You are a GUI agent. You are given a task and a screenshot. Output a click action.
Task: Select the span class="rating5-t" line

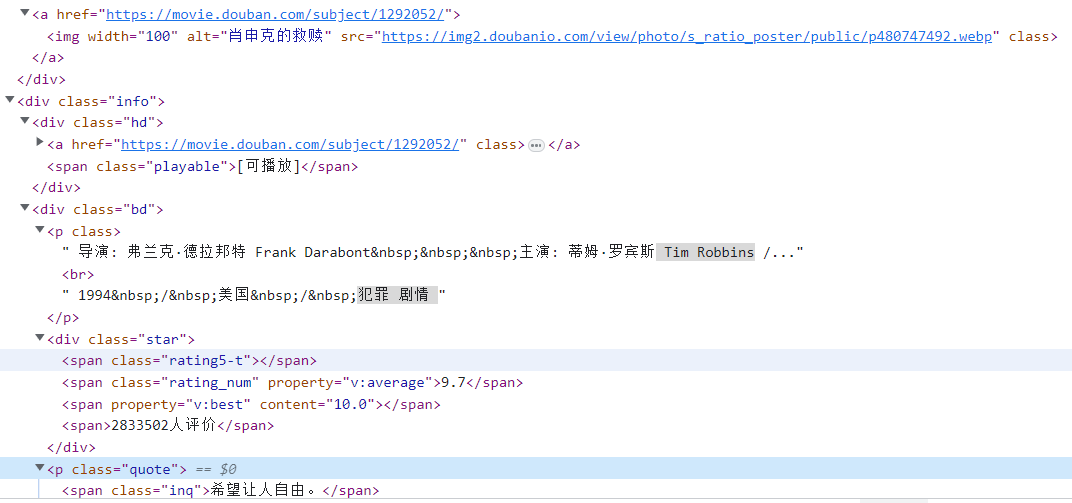pos(189,360)
